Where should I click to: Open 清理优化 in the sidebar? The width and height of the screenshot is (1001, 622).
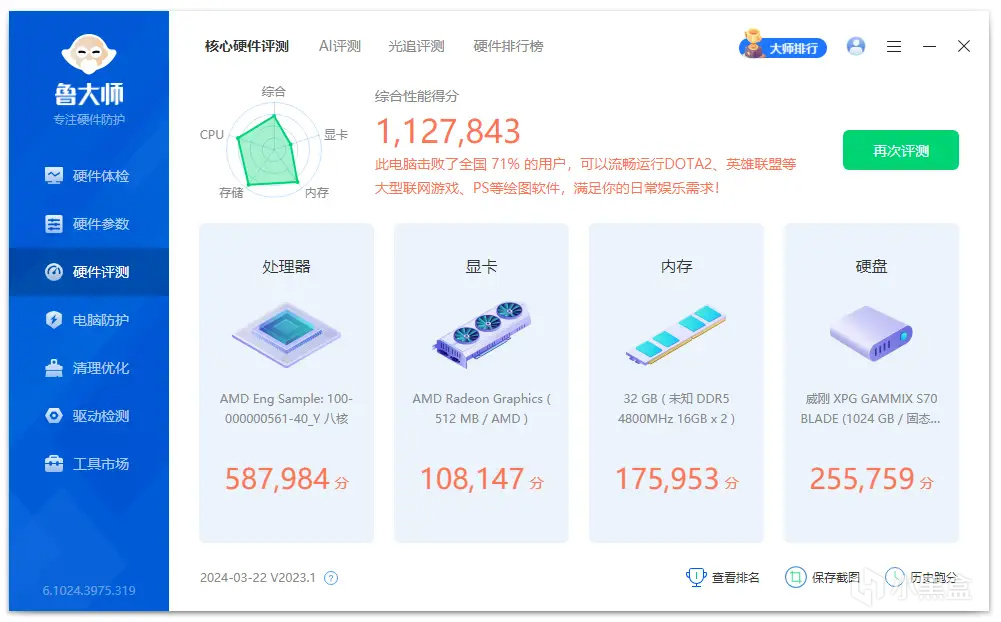(89, 368)
